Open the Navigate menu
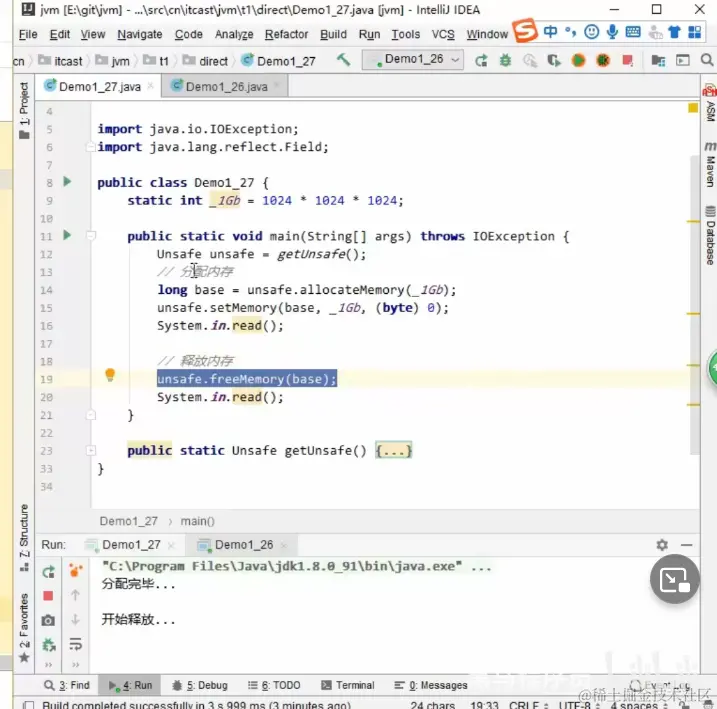Screen dimensions: 717x709 tap(139, 34)
